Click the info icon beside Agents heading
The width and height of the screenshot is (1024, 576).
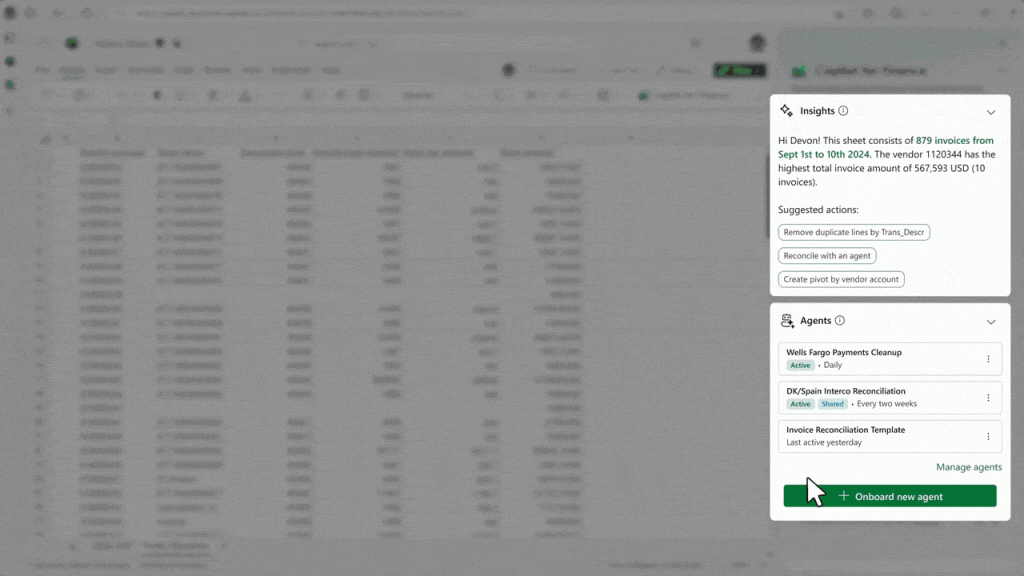(x=840, y=321)
